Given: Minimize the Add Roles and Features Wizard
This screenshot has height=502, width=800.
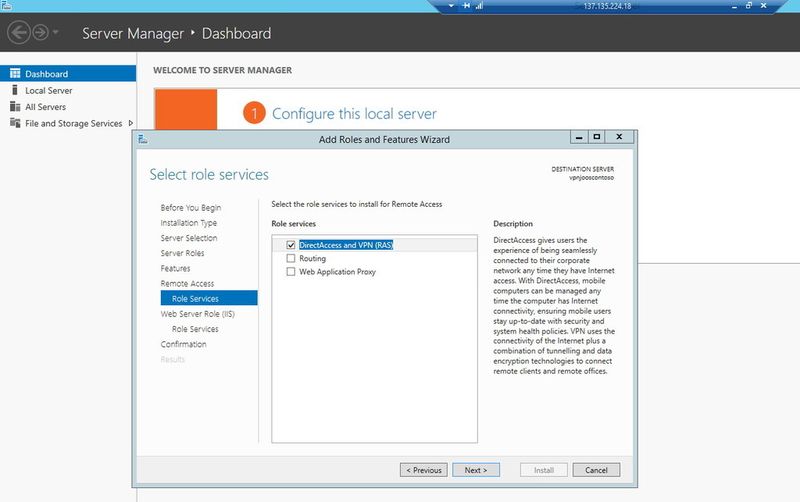Looking at the screenshot, I should coord(579,137).
